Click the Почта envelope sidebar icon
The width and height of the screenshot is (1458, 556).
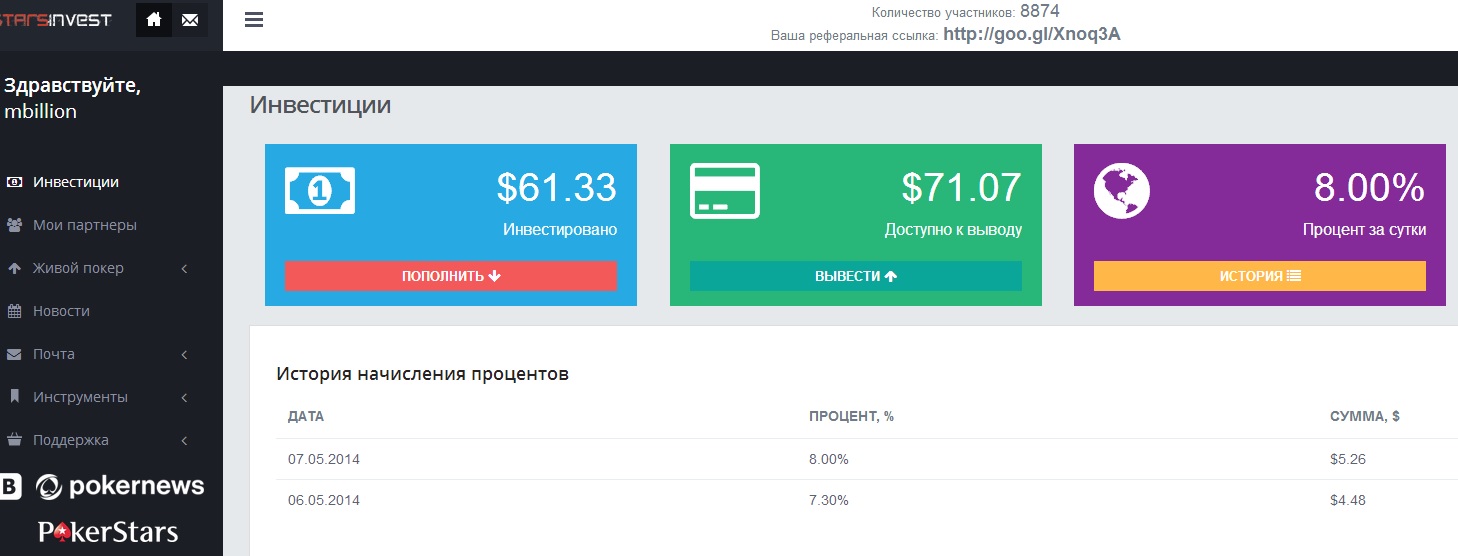(14, 354)
